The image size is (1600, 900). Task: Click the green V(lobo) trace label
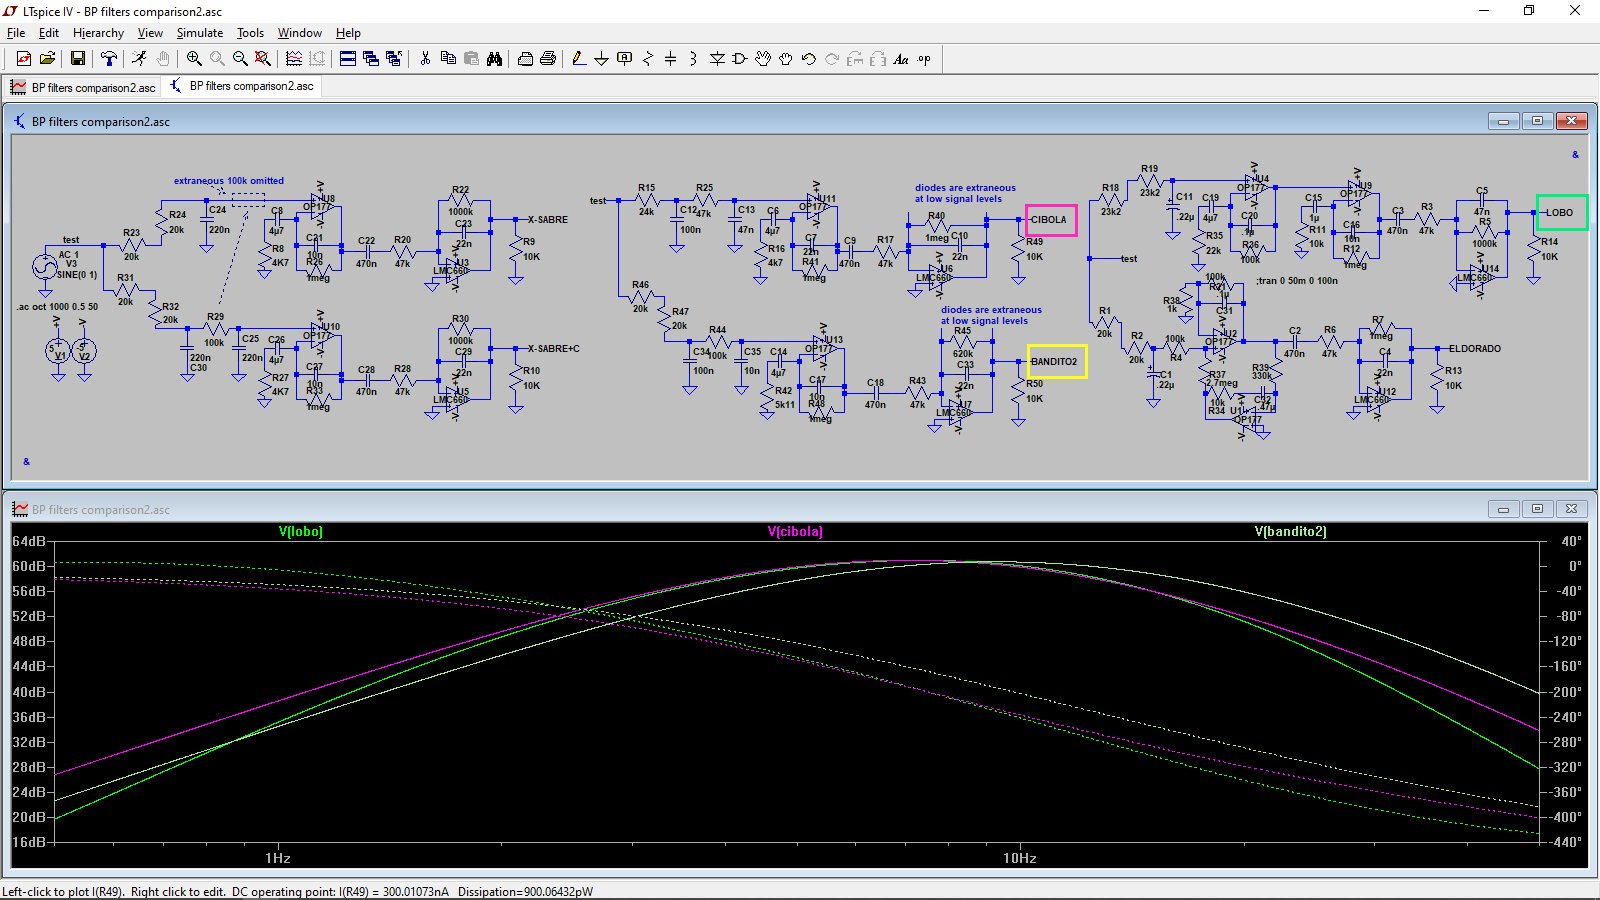coord(300,532)
